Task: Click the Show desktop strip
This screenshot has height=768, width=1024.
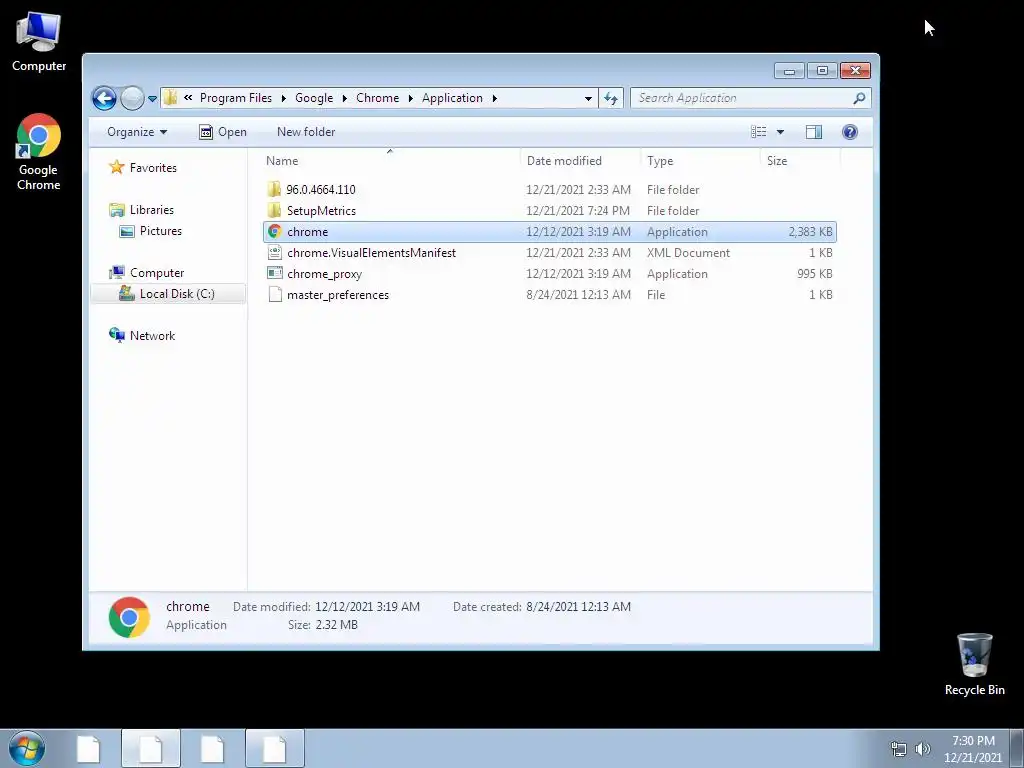Action: [x=1017, y=748]
